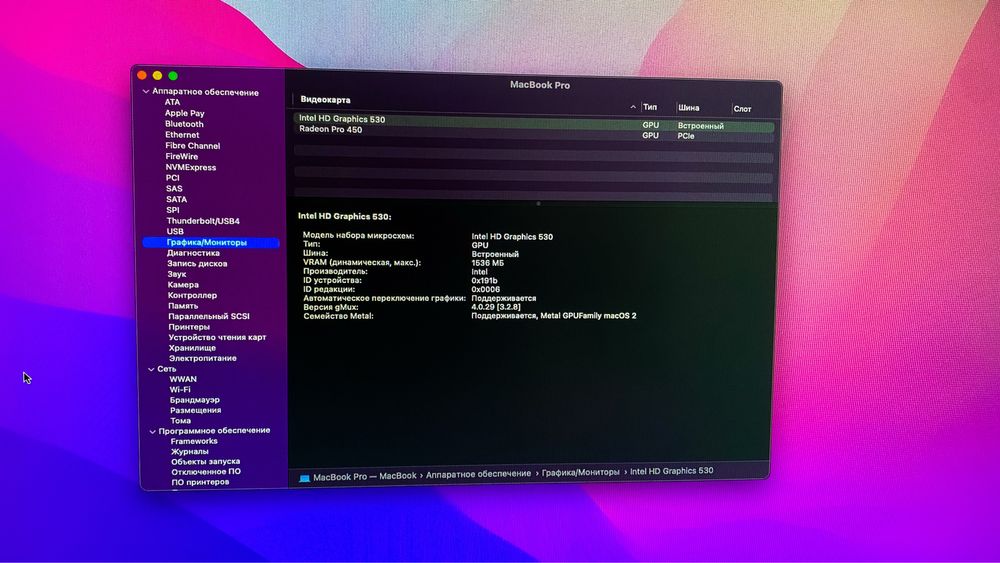Screen dimensions: 1000x563
Task: Select ПО принтеров in the sidebar
Action: 200,482
